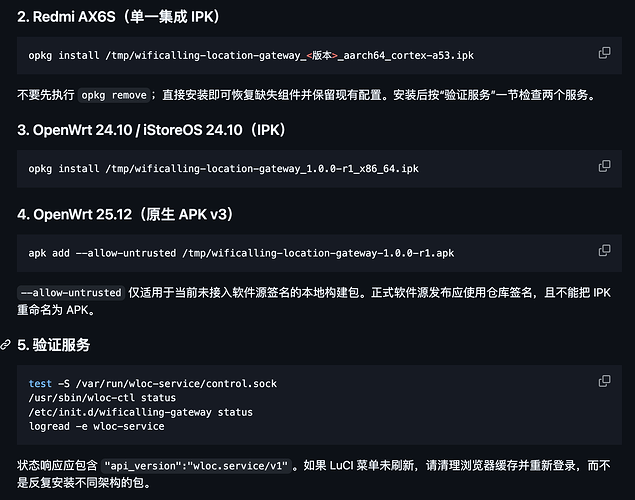Click the paragraph mentioning LuCI 菜单未刷新
This screenshot has width=635, height=500.
coord(314,474)
